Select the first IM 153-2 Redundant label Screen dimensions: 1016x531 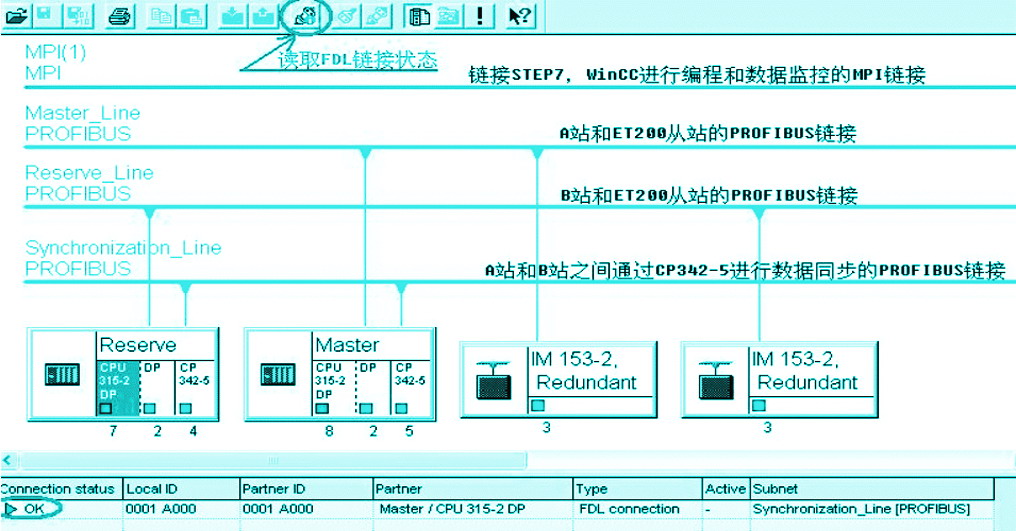point(583,370)
